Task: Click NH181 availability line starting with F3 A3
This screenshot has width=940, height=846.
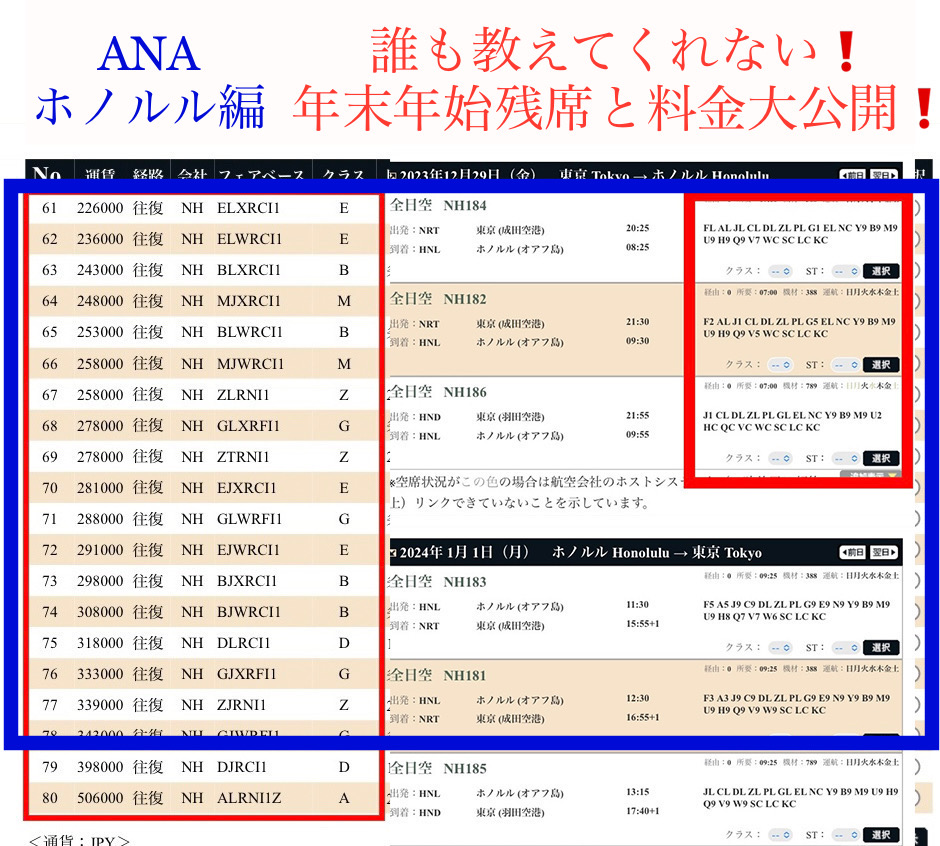Action: tap(797, 698)
